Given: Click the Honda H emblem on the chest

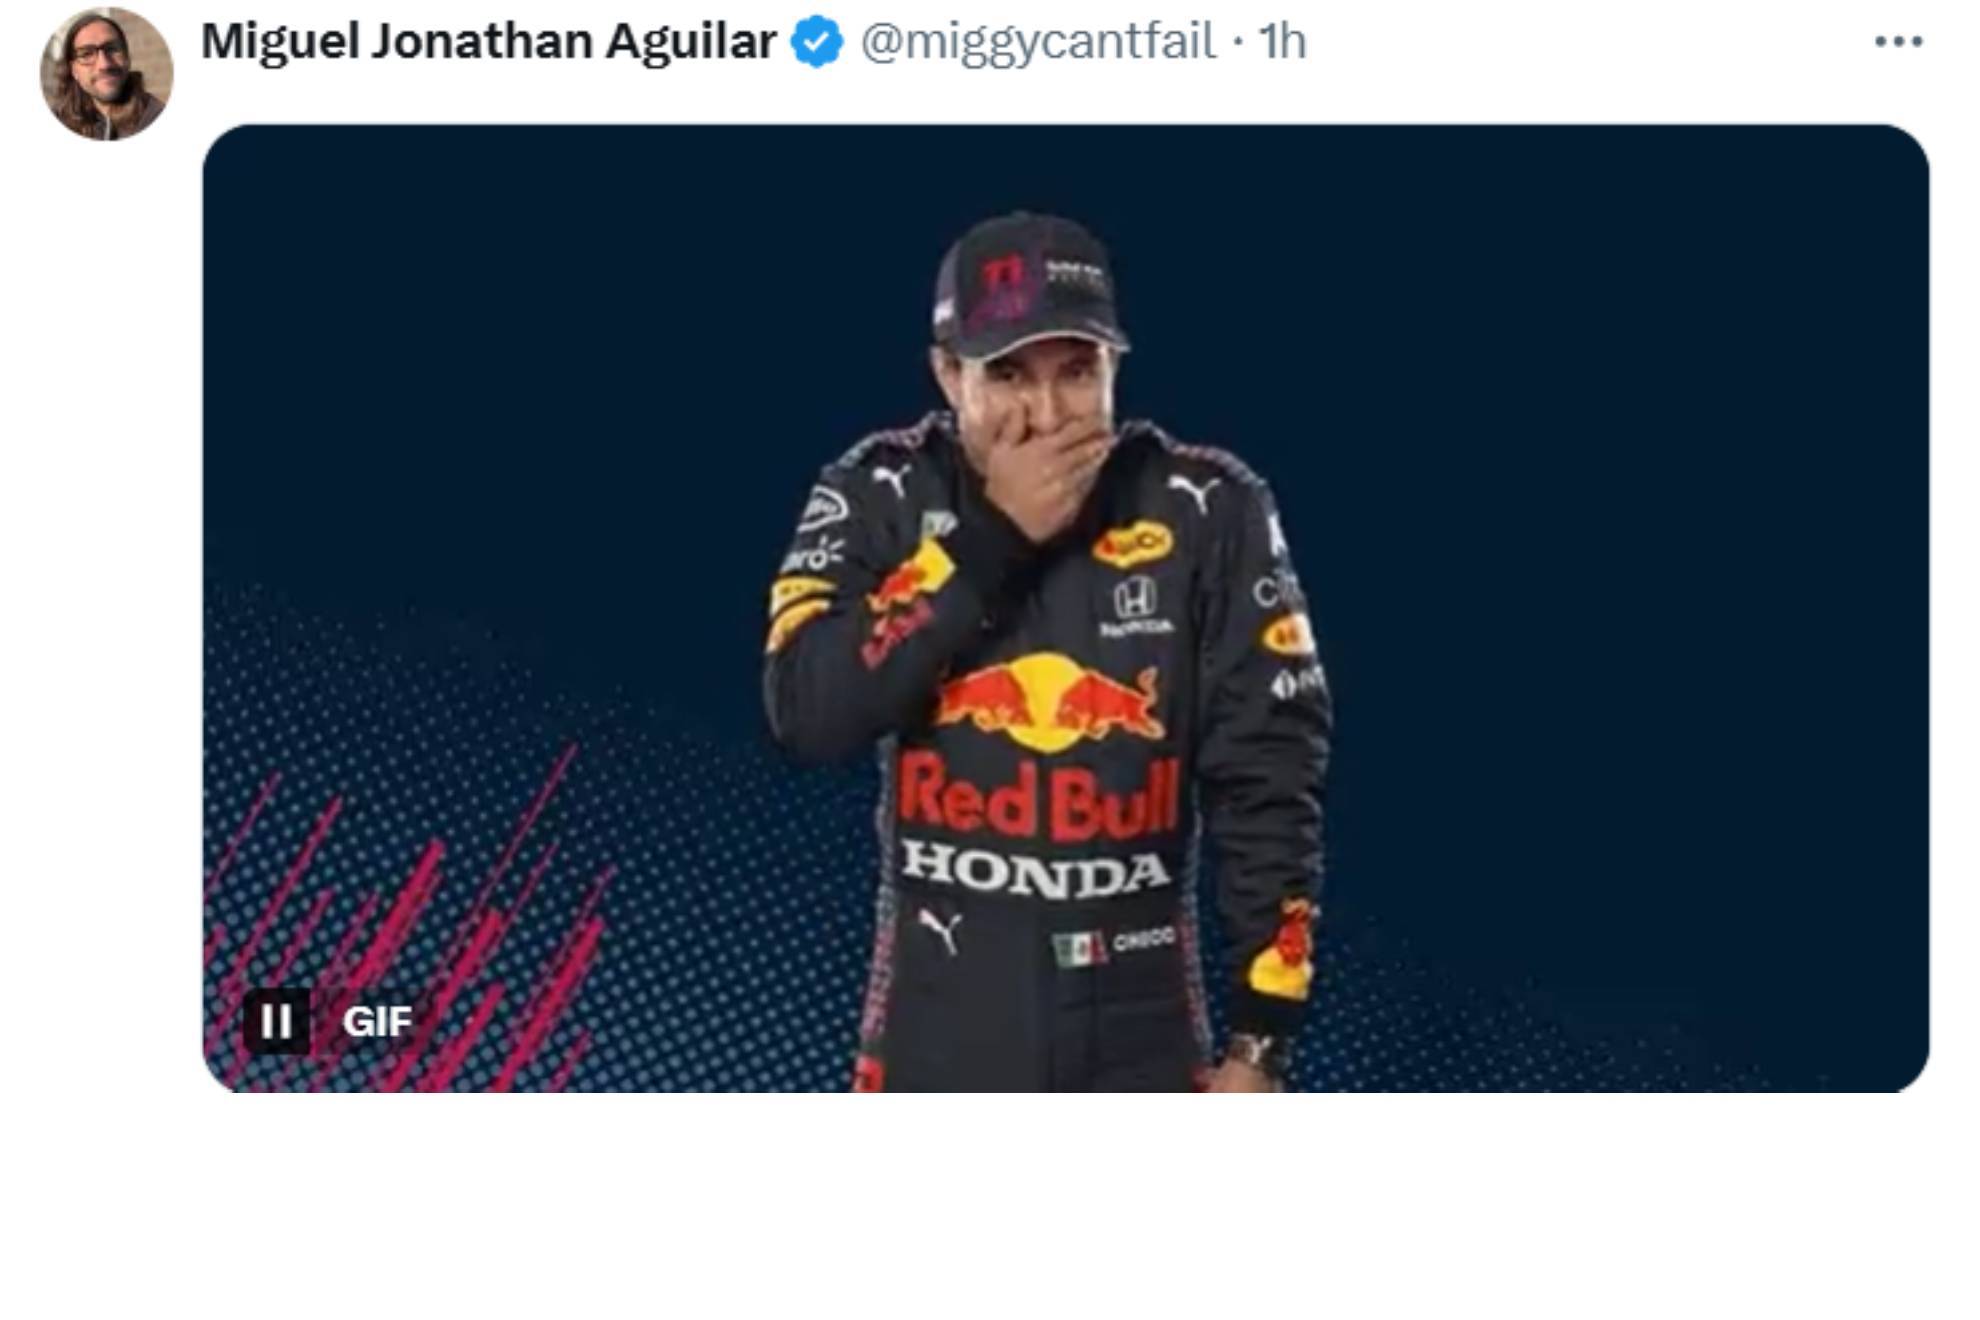Looking at the screenshot, I should pyautogui.click(x=1135, y=599).
